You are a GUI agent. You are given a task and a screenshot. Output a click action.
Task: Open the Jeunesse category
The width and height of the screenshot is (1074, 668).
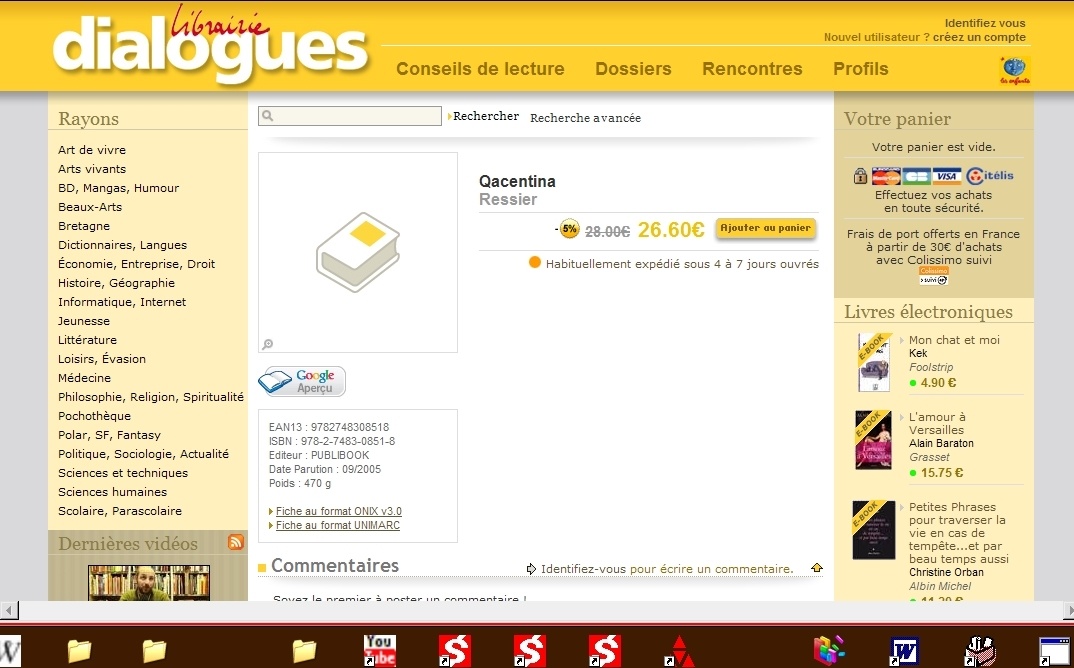pyautogui.click(x=84, y=321)
